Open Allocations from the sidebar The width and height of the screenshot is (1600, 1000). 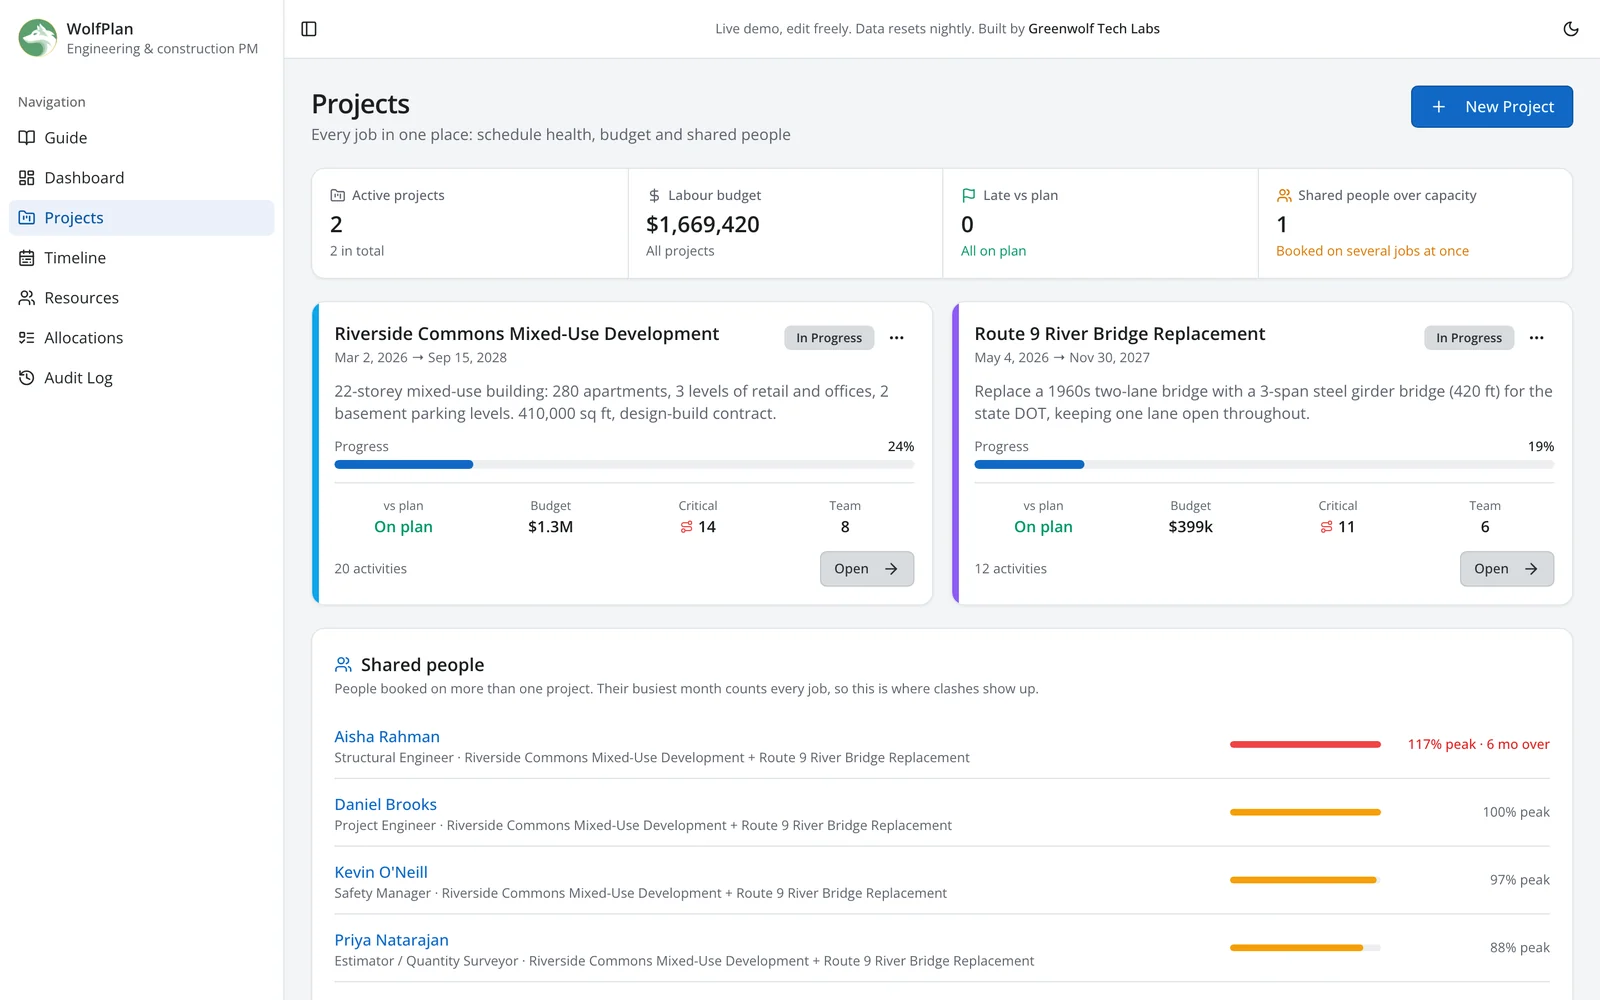pyautogui.click(x=142, y=338)
